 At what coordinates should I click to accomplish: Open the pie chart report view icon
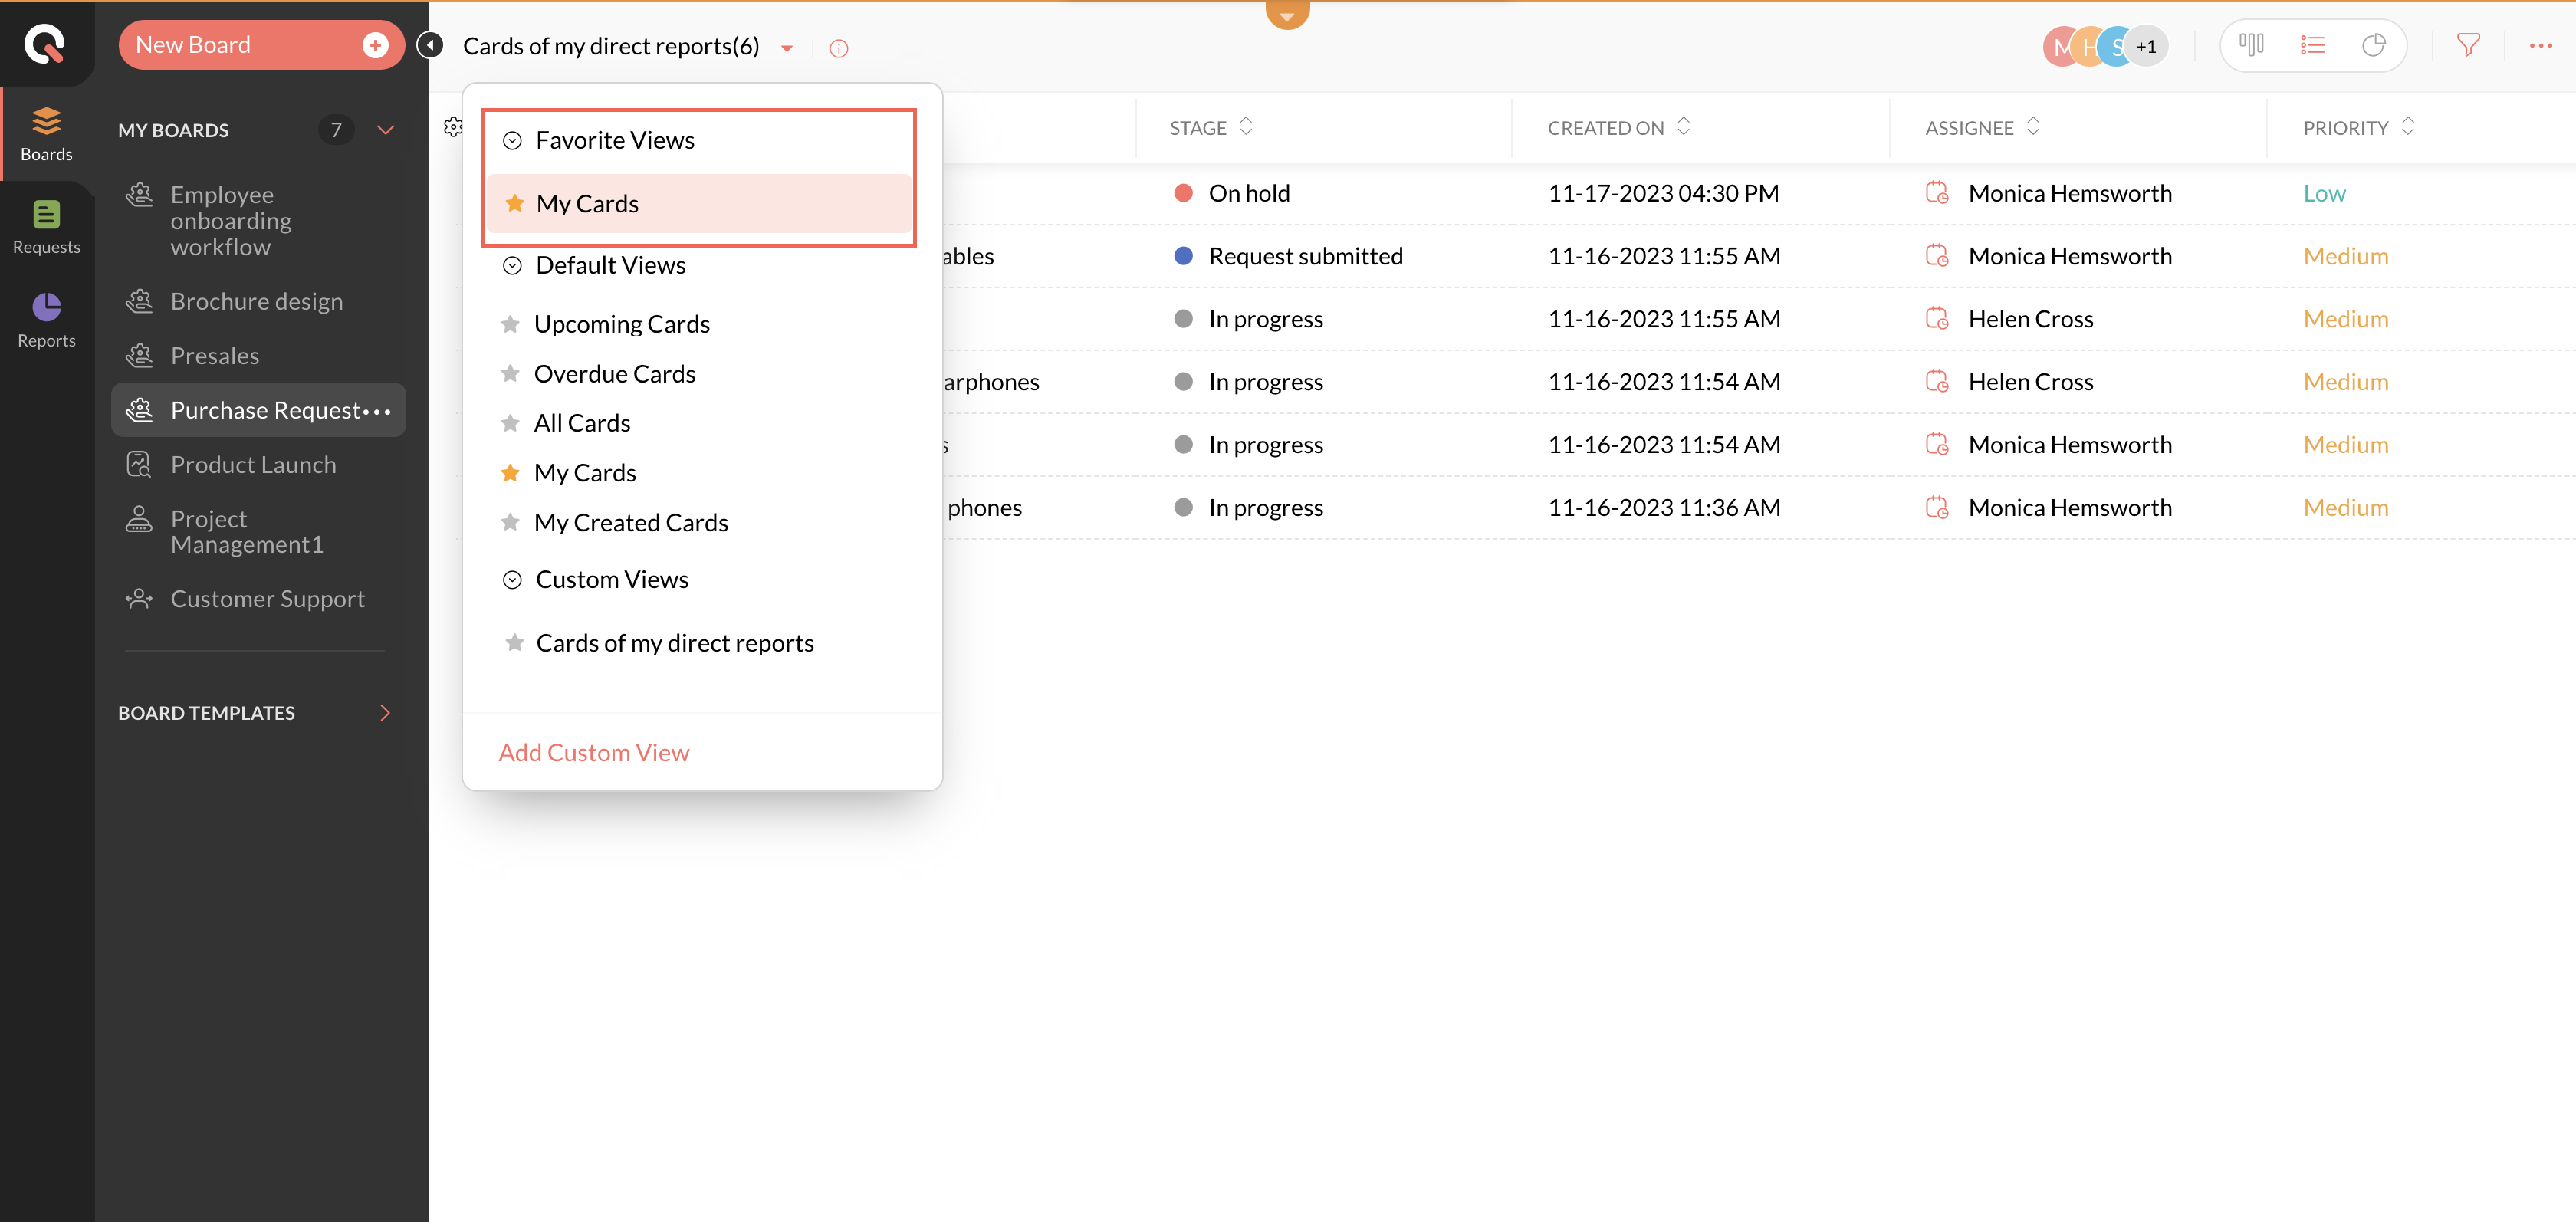[x=2373, y=45]
